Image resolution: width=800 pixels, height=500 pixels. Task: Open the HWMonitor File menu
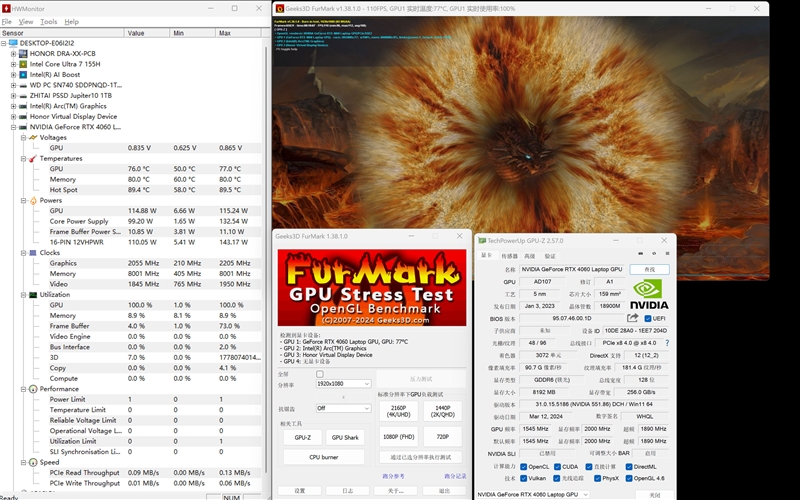(7, 22)
